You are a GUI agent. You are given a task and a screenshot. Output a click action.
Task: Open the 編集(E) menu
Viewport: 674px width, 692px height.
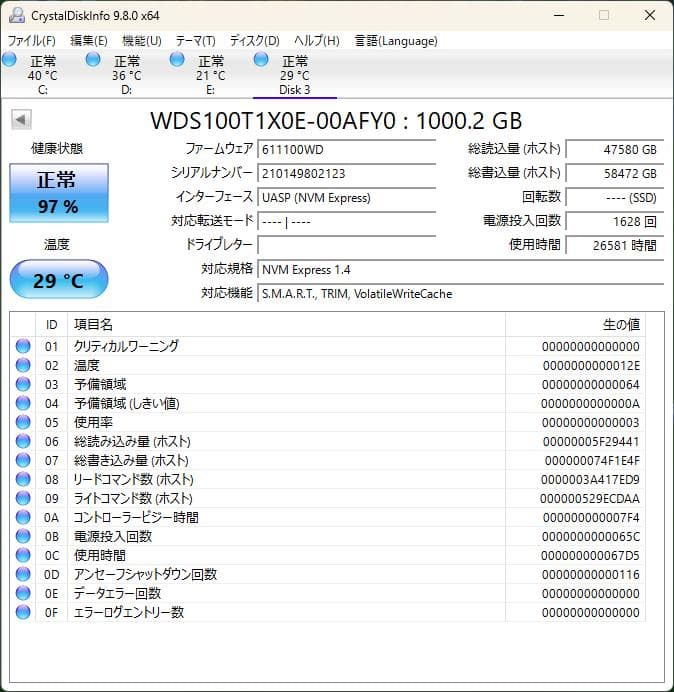click(x=89, y=41)
